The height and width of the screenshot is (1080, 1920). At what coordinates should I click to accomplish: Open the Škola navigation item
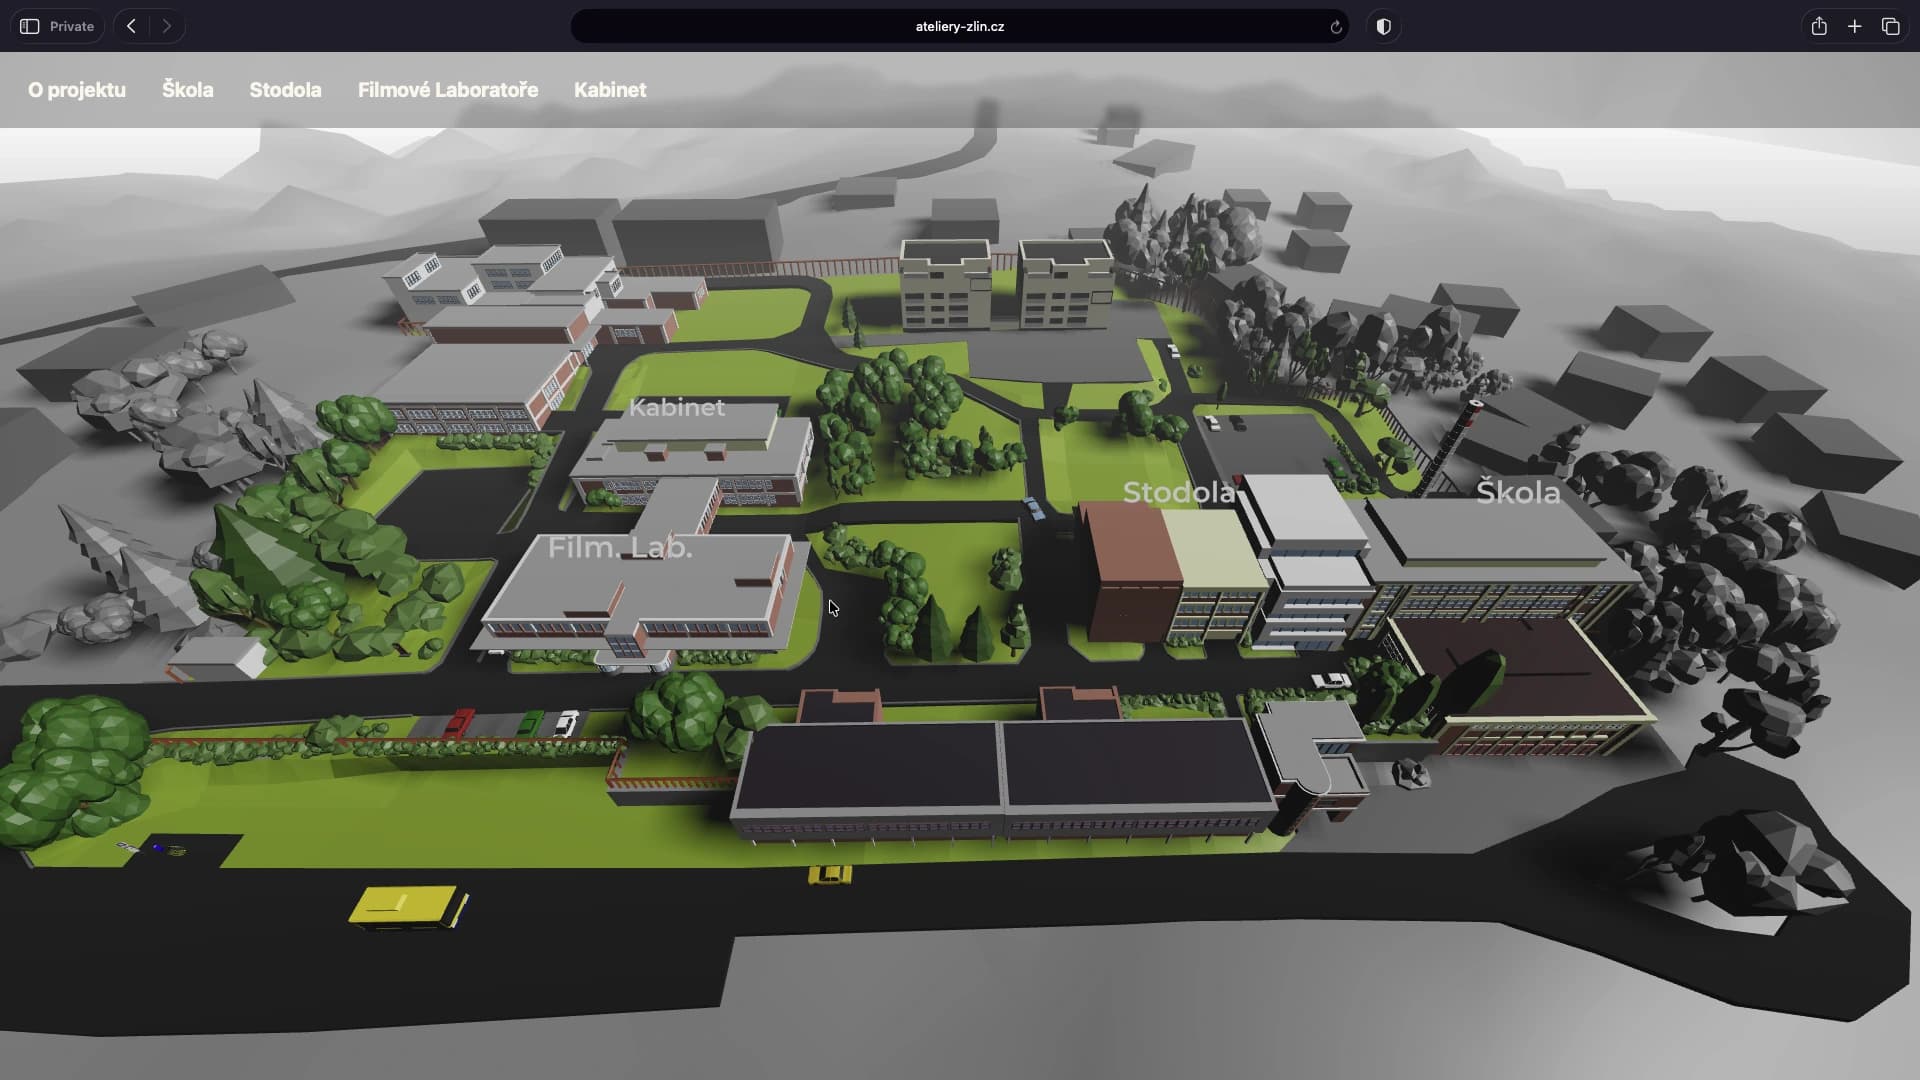coord(187,90)
